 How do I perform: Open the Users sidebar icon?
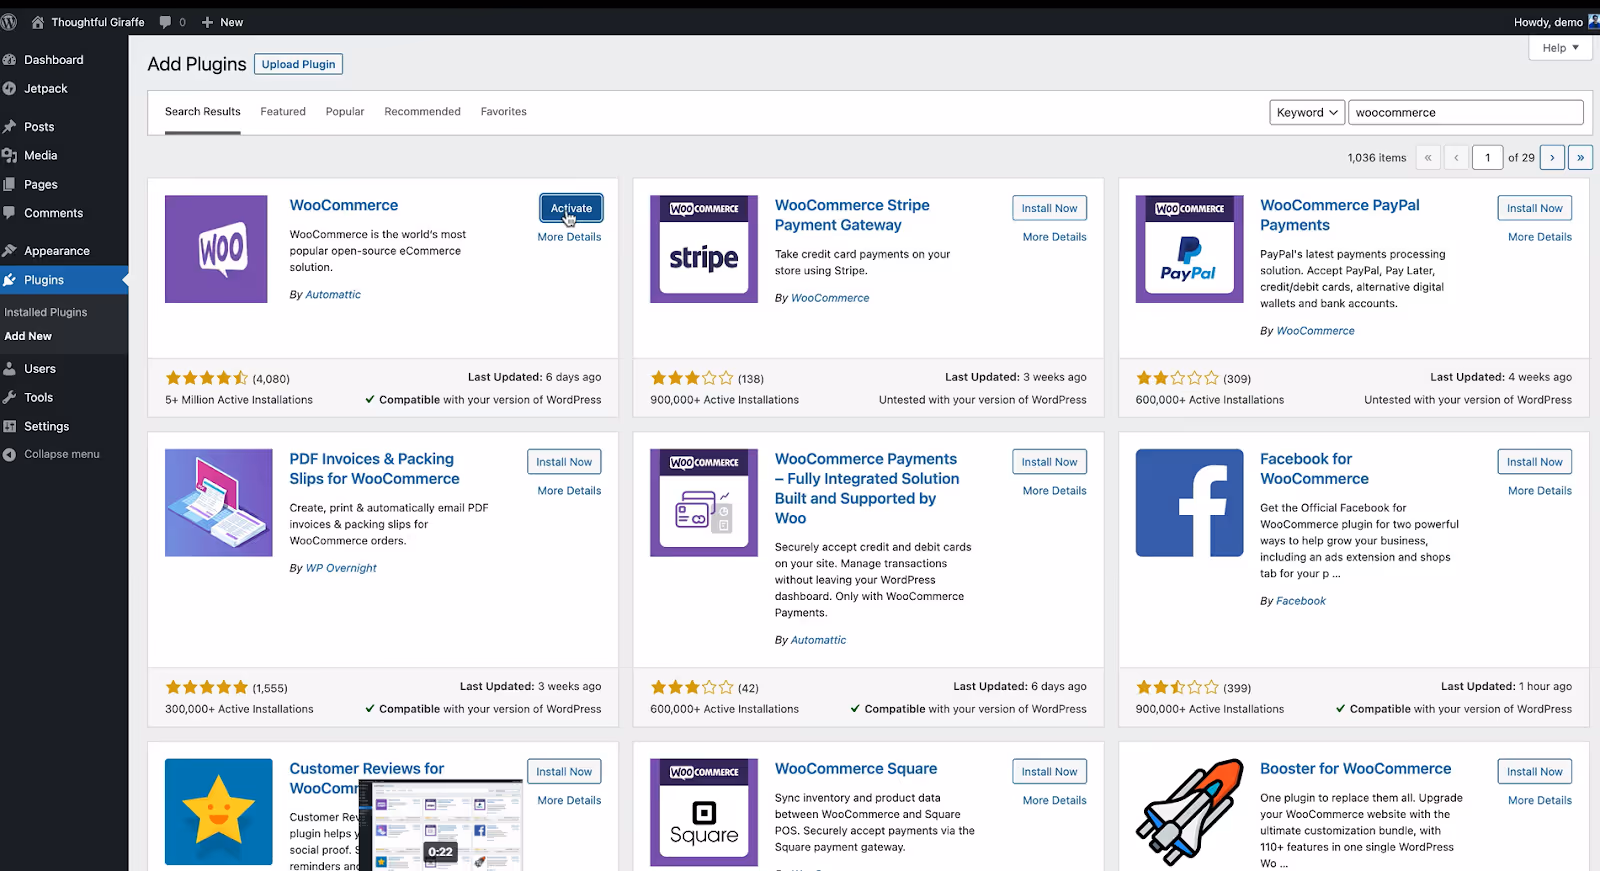tap(10, 369)
